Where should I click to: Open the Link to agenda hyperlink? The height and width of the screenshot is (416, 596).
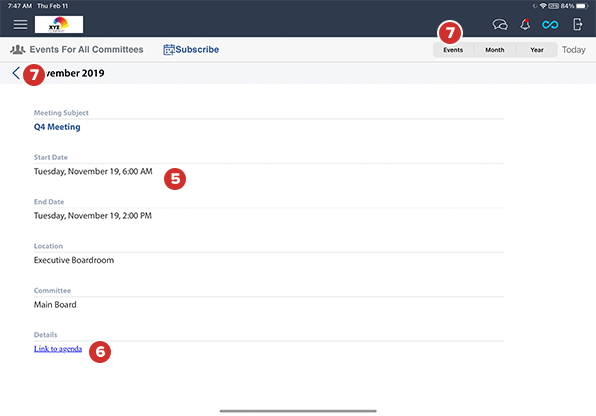tap(58, 348)
